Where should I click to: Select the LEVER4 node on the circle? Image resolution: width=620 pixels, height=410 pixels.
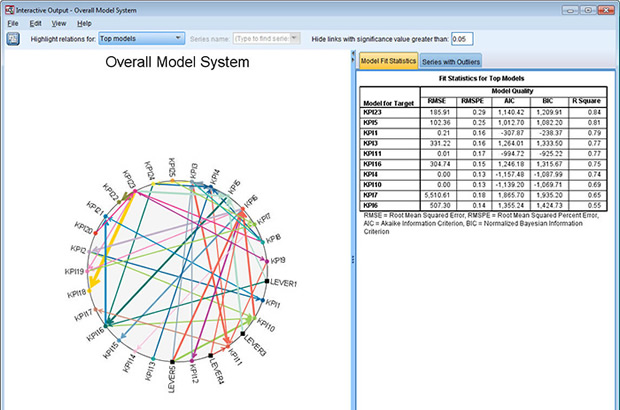click(x=211, y=355)
